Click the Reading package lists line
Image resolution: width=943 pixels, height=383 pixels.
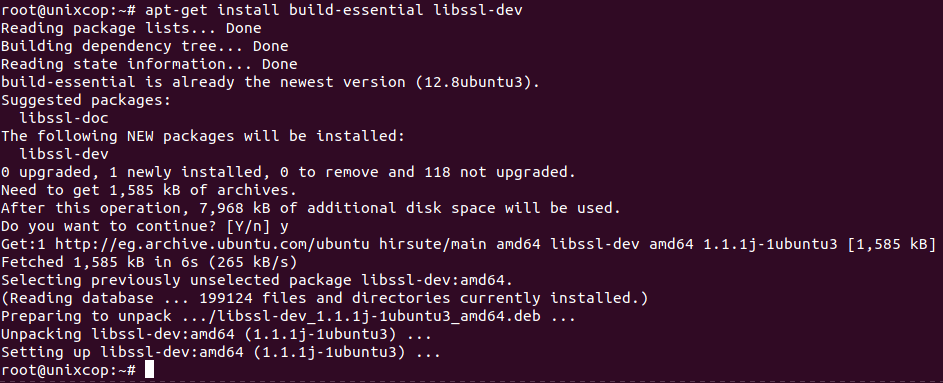pyautogui.click(x=131, y=28)
